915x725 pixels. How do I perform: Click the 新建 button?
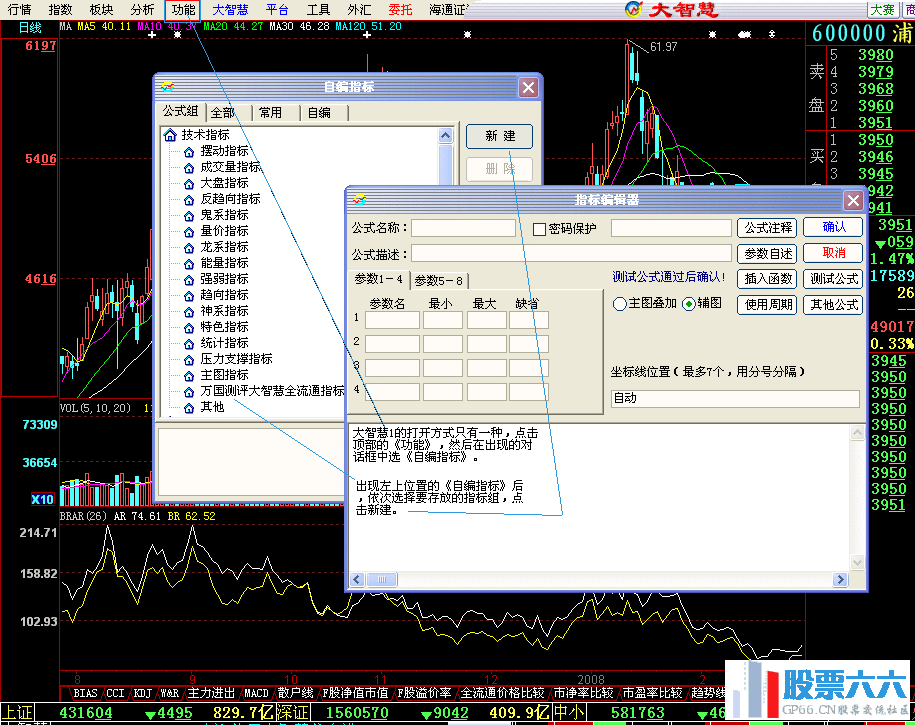[x=499, y=136]
